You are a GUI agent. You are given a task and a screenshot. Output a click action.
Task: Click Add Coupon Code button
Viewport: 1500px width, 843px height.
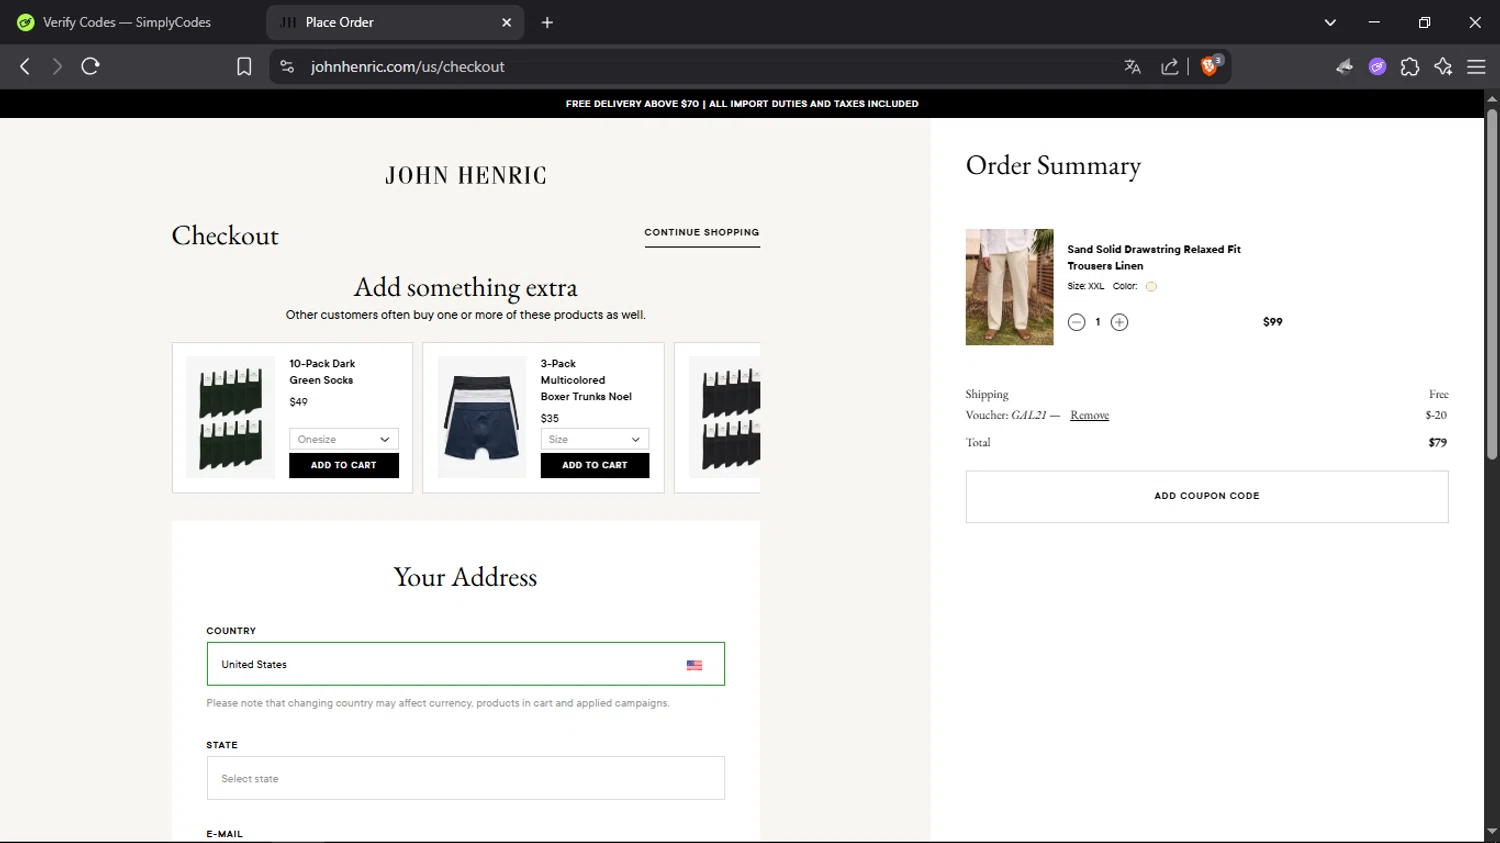click(1207, 496)
